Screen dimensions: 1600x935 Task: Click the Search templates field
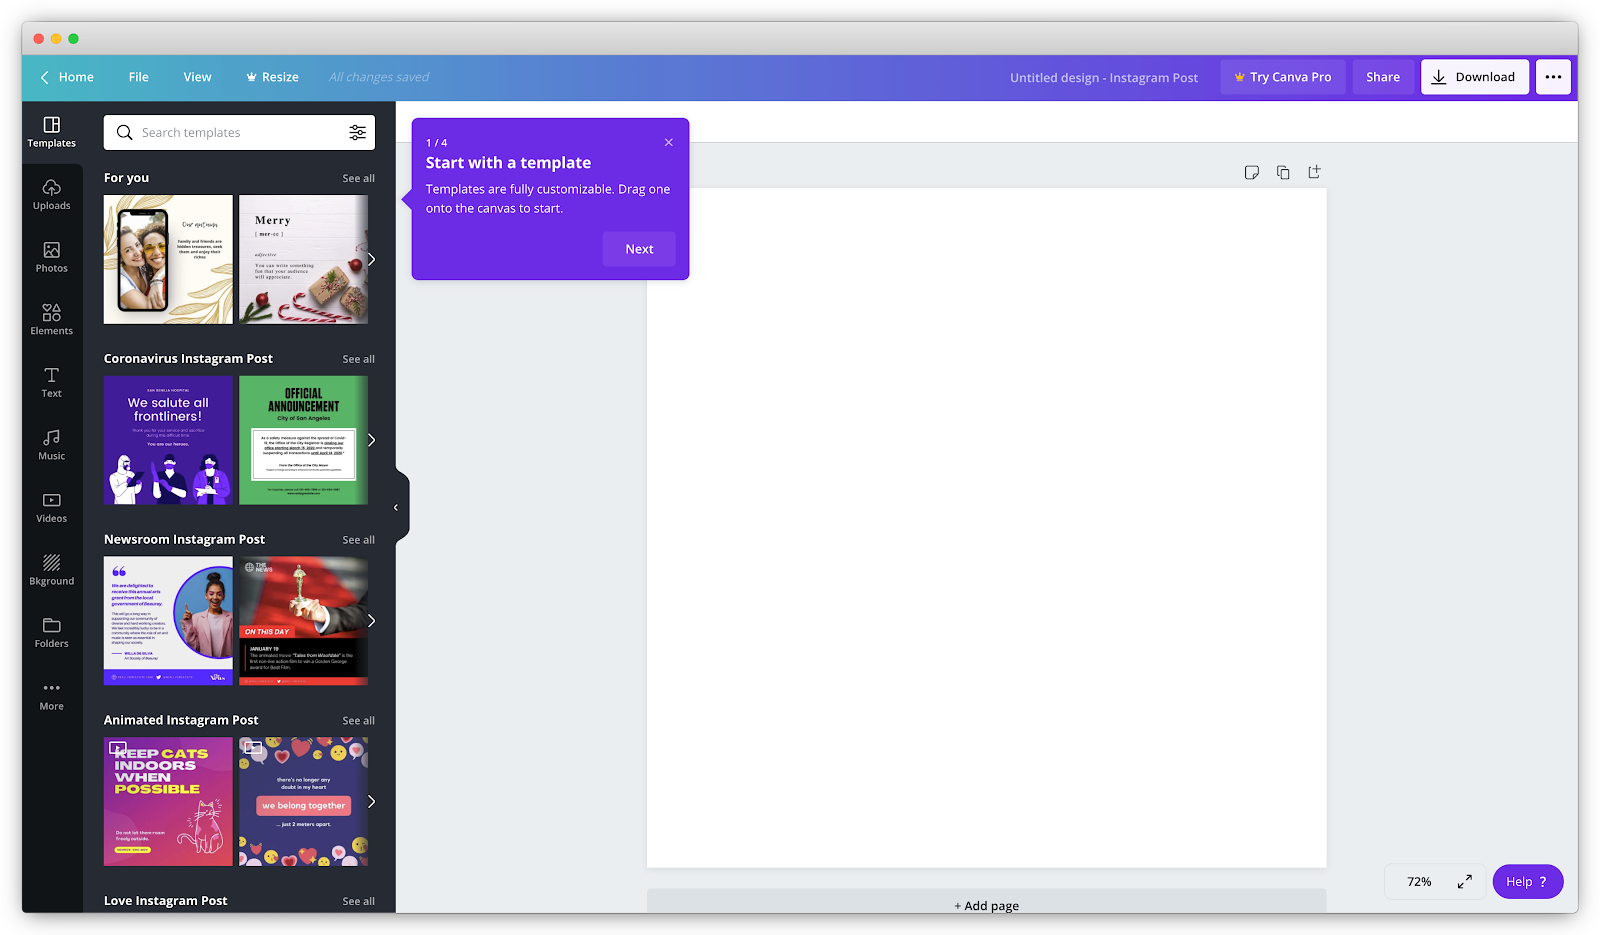[x=240, y=133]
